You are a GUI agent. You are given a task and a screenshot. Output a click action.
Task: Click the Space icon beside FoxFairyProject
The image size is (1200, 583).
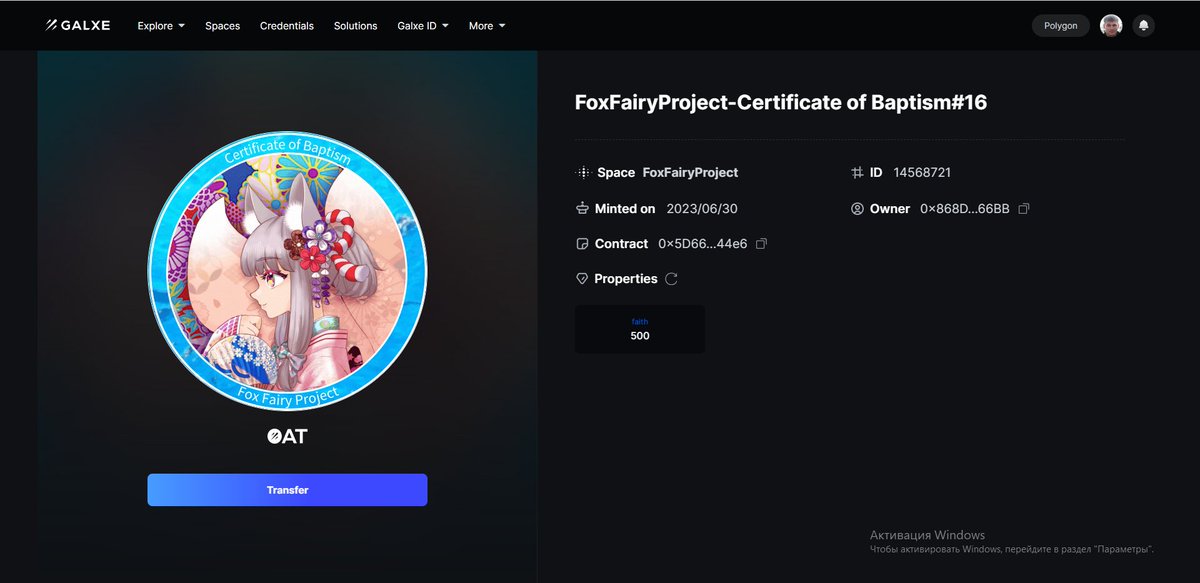pos(583,172)
